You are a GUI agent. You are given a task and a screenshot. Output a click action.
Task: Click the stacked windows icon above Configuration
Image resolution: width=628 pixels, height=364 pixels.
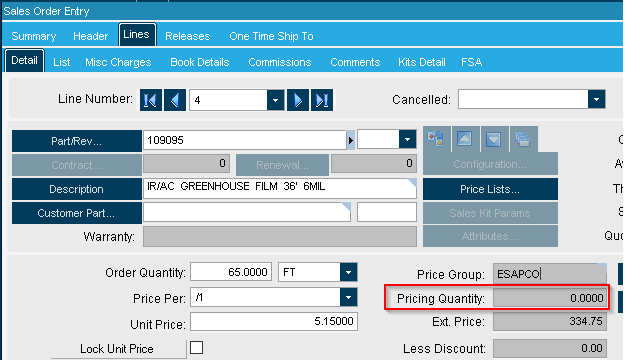click(523, 139)
